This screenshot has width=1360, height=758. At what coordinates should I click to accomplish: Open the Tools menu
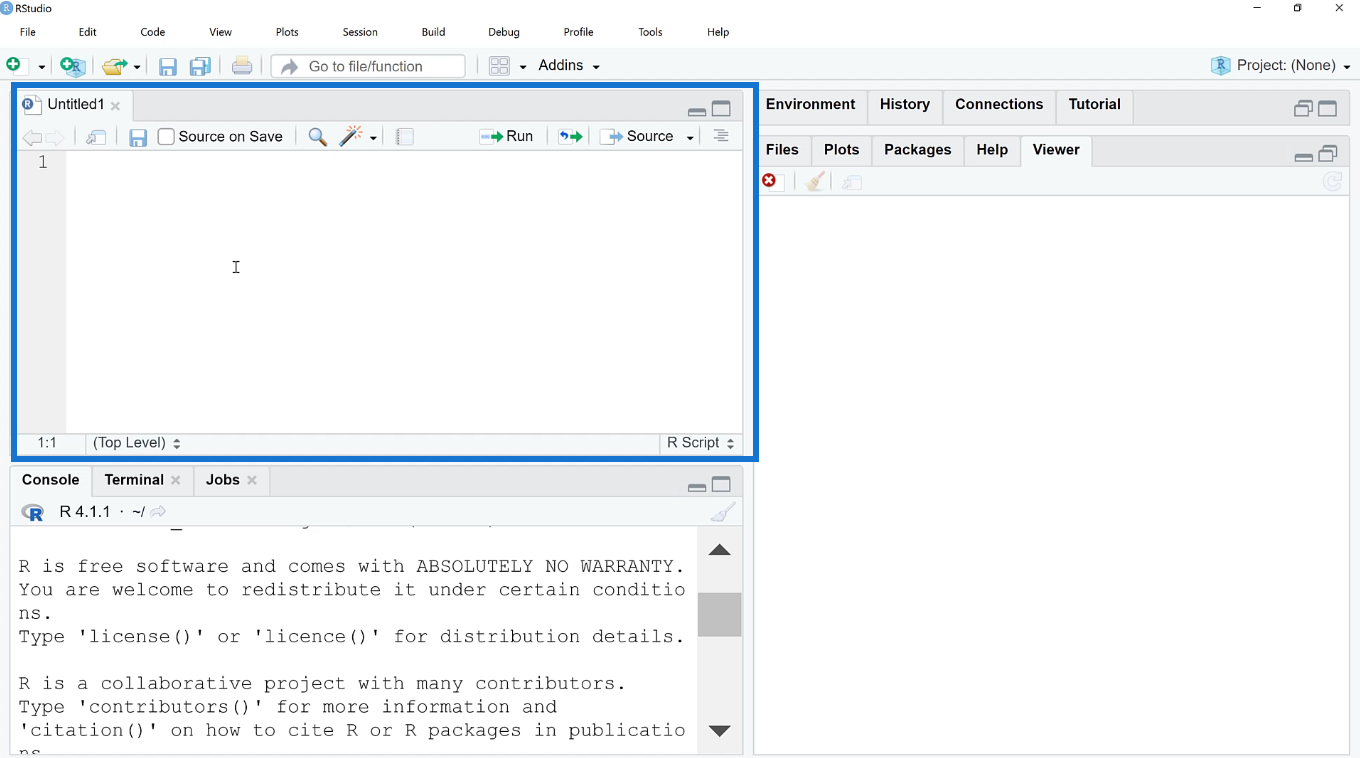650,32
